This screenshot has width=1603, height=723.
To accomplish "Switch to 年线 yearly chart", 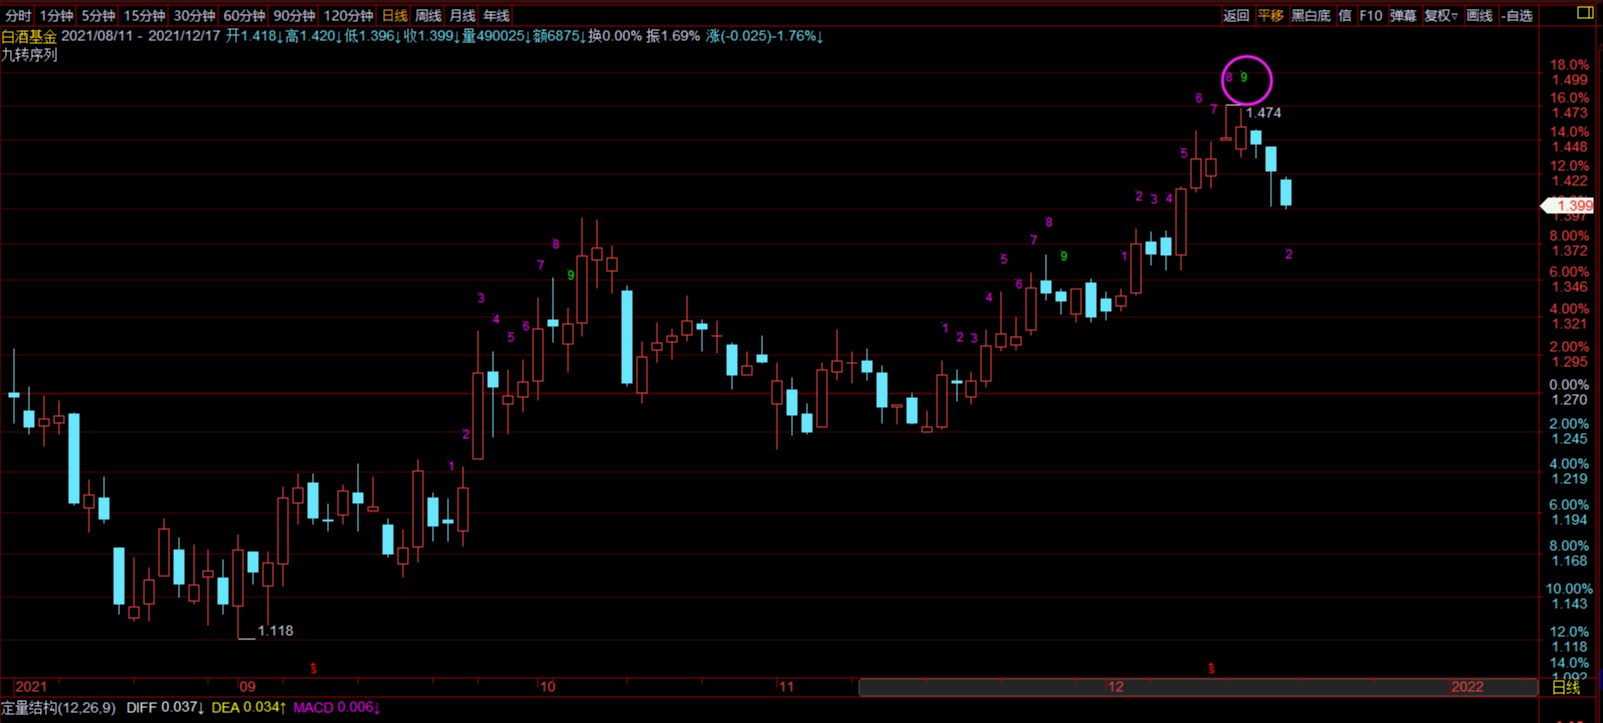I will [x=496, y=16].
